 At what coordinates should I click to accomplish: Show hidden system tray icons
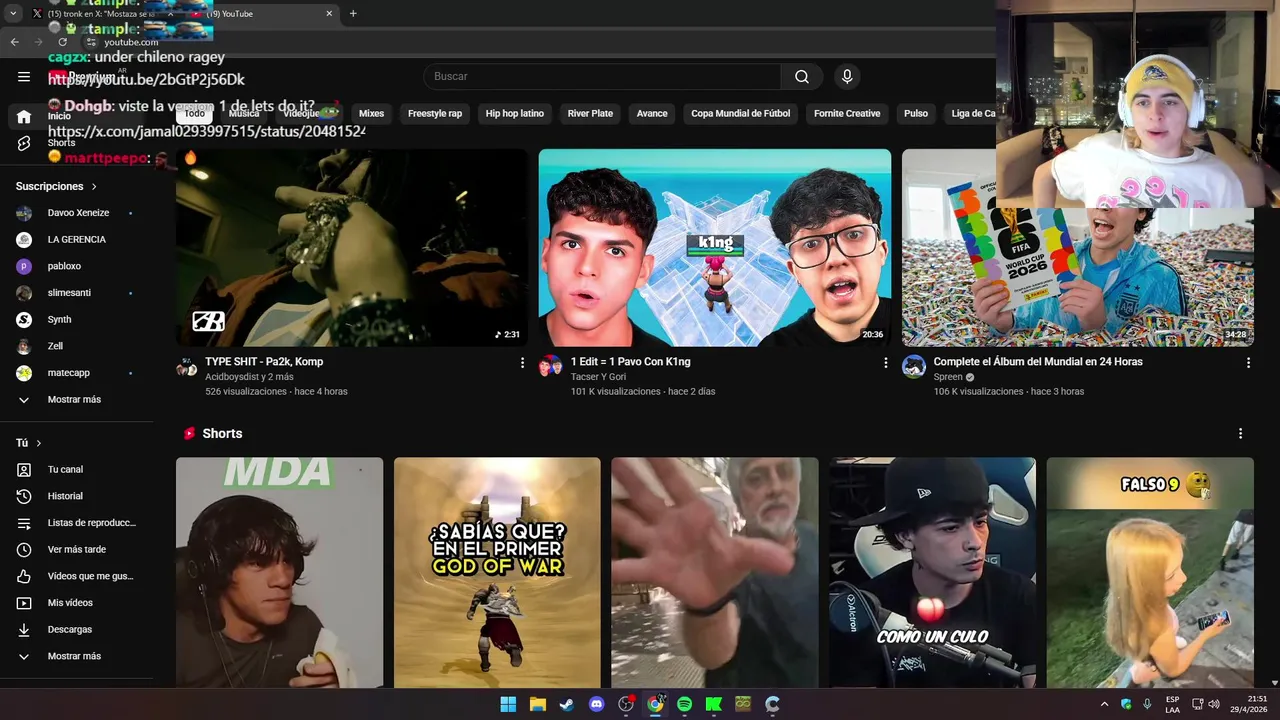[1104, 704]
